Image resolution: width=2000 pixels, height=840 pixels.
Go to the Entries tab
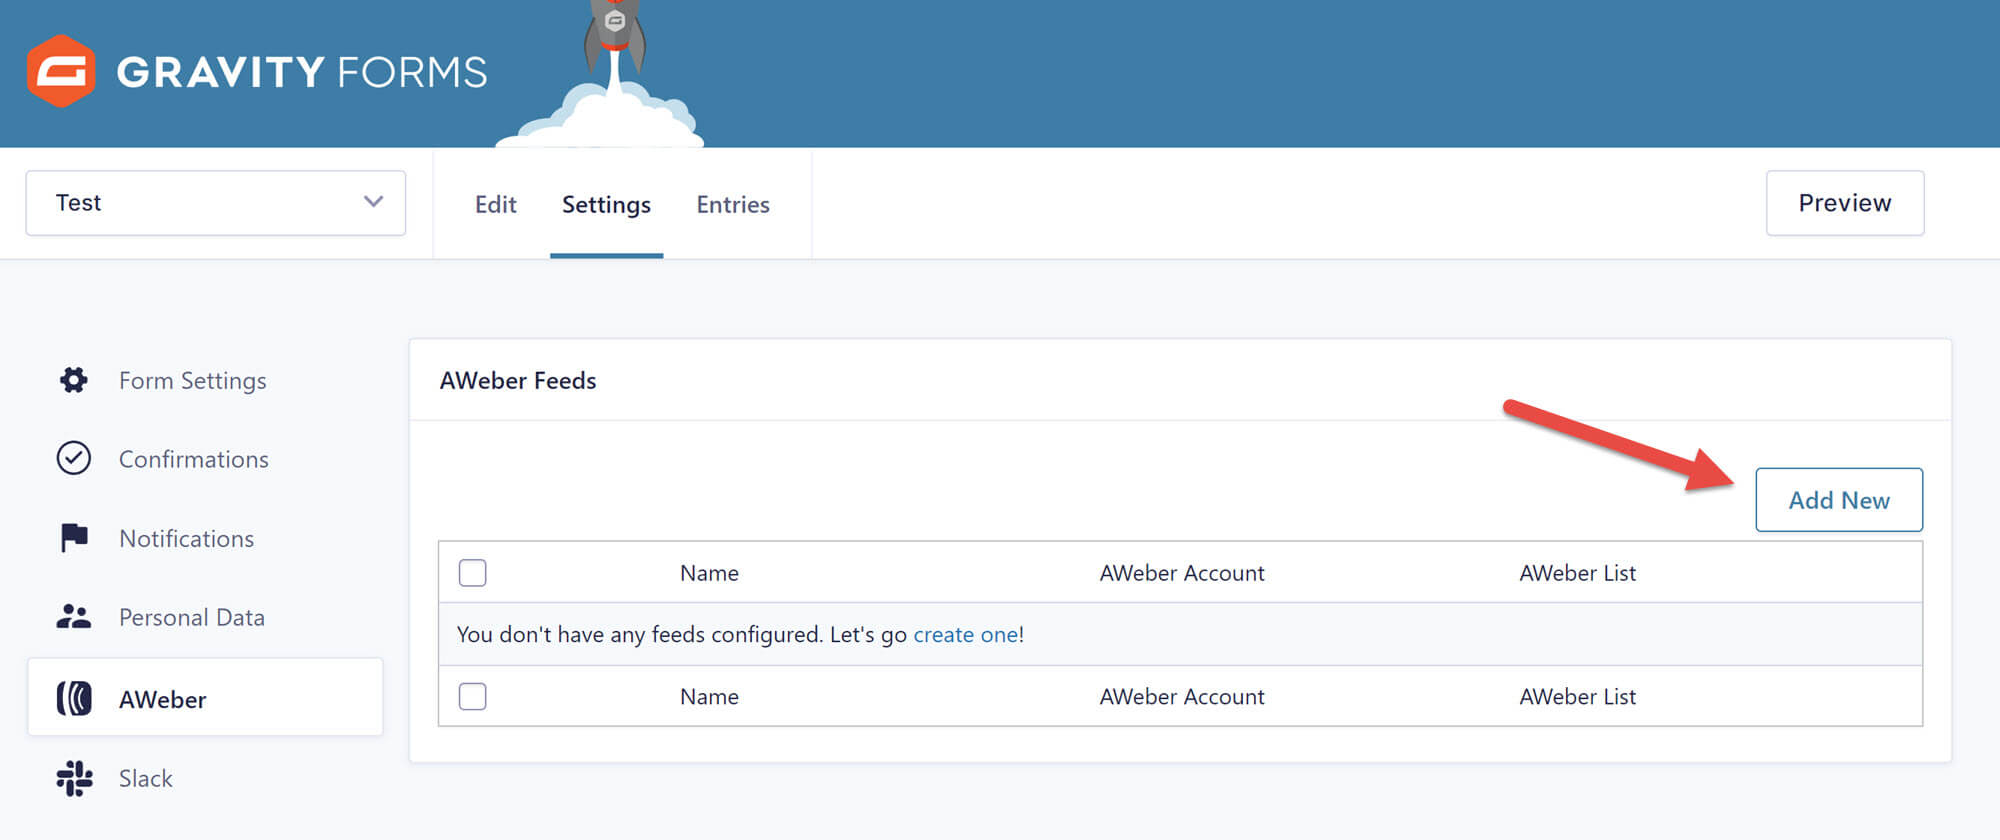pyautogui.click(x=733, y=204)
